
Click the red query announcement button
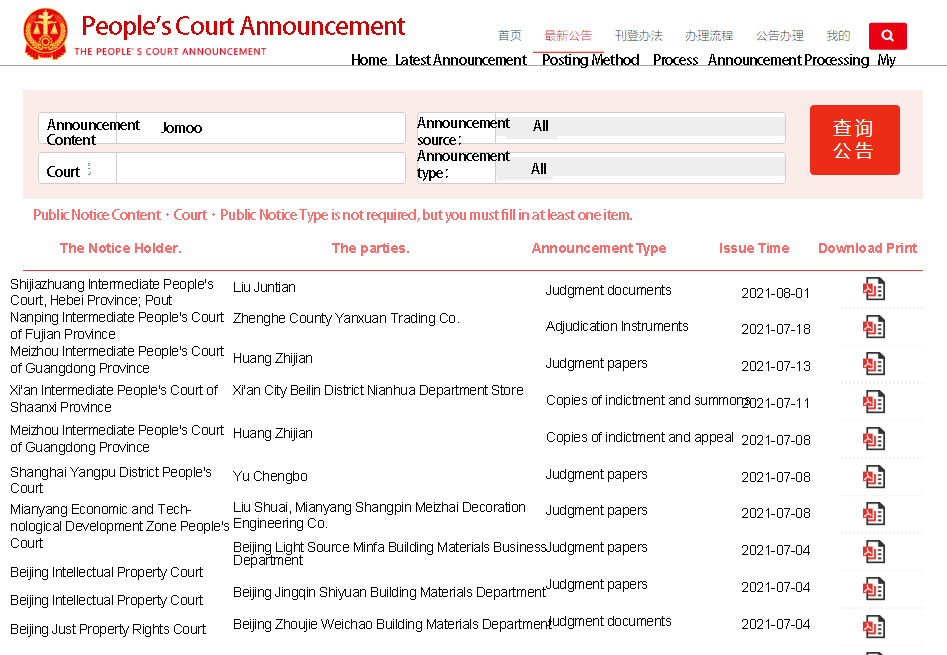click(x=854, y=140)
